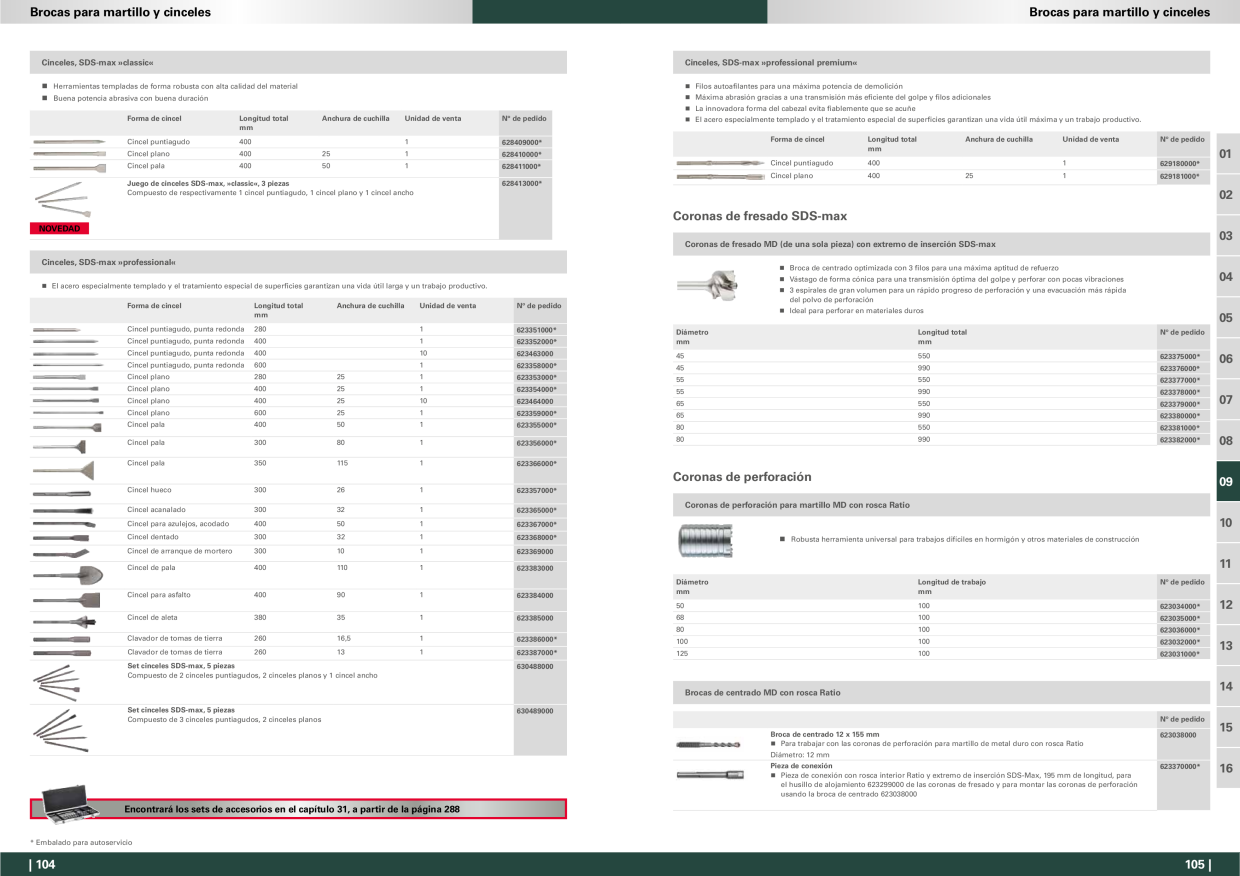Click the 'Coronas de perforación' section heading
This screenshot has height=876, width=1240.
[742, 477]
